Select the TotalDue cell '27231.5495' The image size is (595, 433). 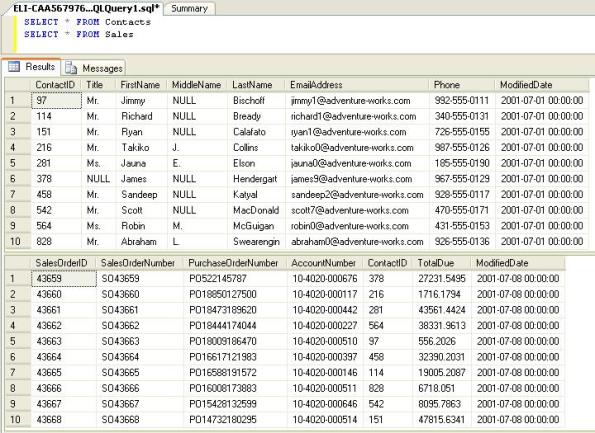click(x=441, y=279)
